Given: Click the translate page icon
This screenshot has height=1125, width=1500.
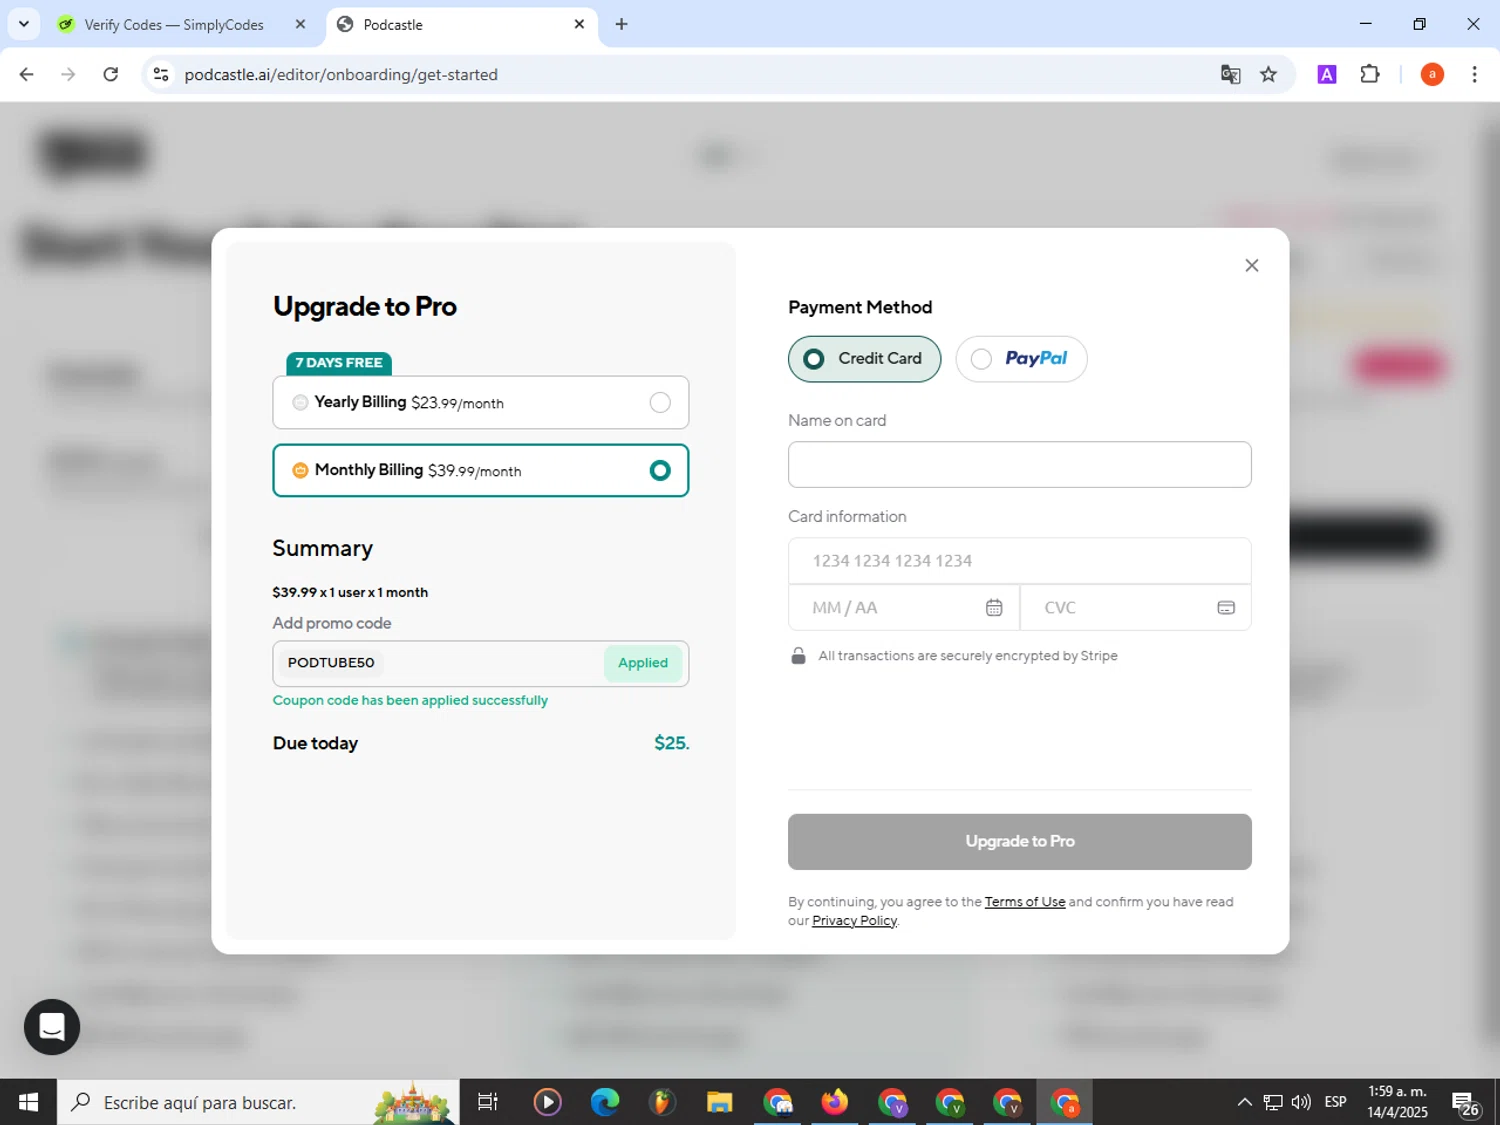Looking at the screenshot, I should point(1230,74).
